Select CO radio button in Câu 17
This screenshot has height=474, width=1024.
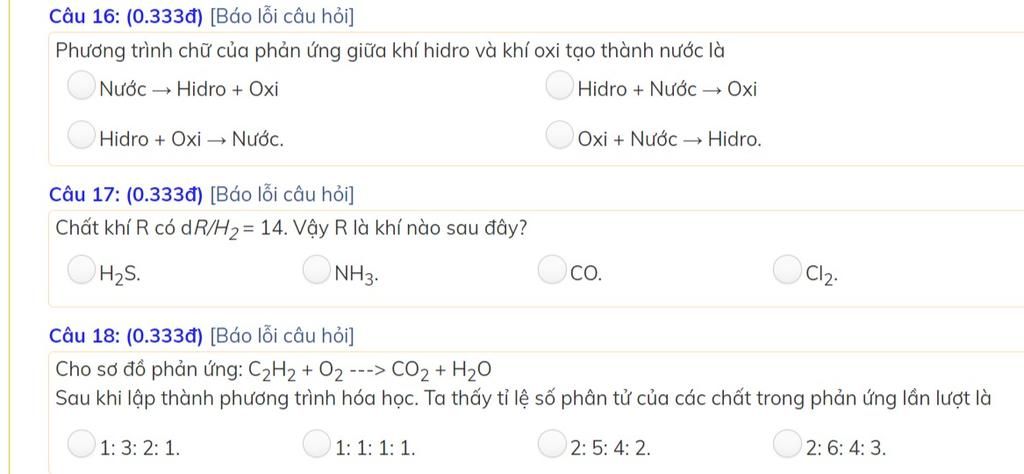[551, 271]
